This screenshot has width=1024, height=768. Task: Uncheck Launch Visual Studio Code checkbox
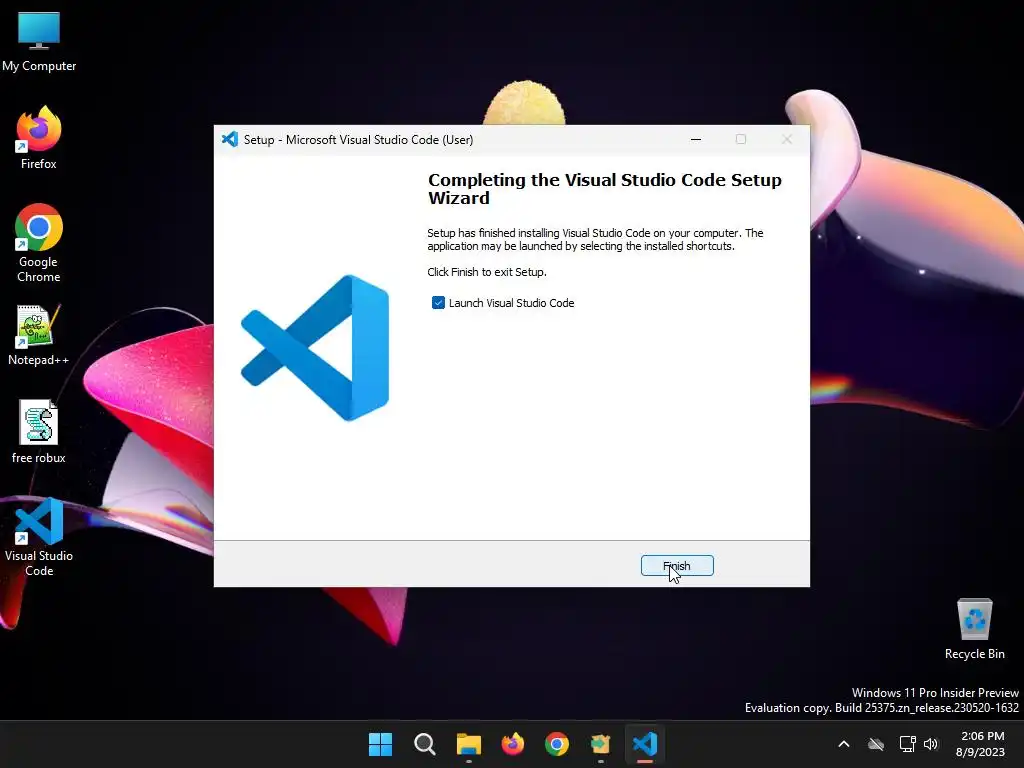click(x=438, y=302)
